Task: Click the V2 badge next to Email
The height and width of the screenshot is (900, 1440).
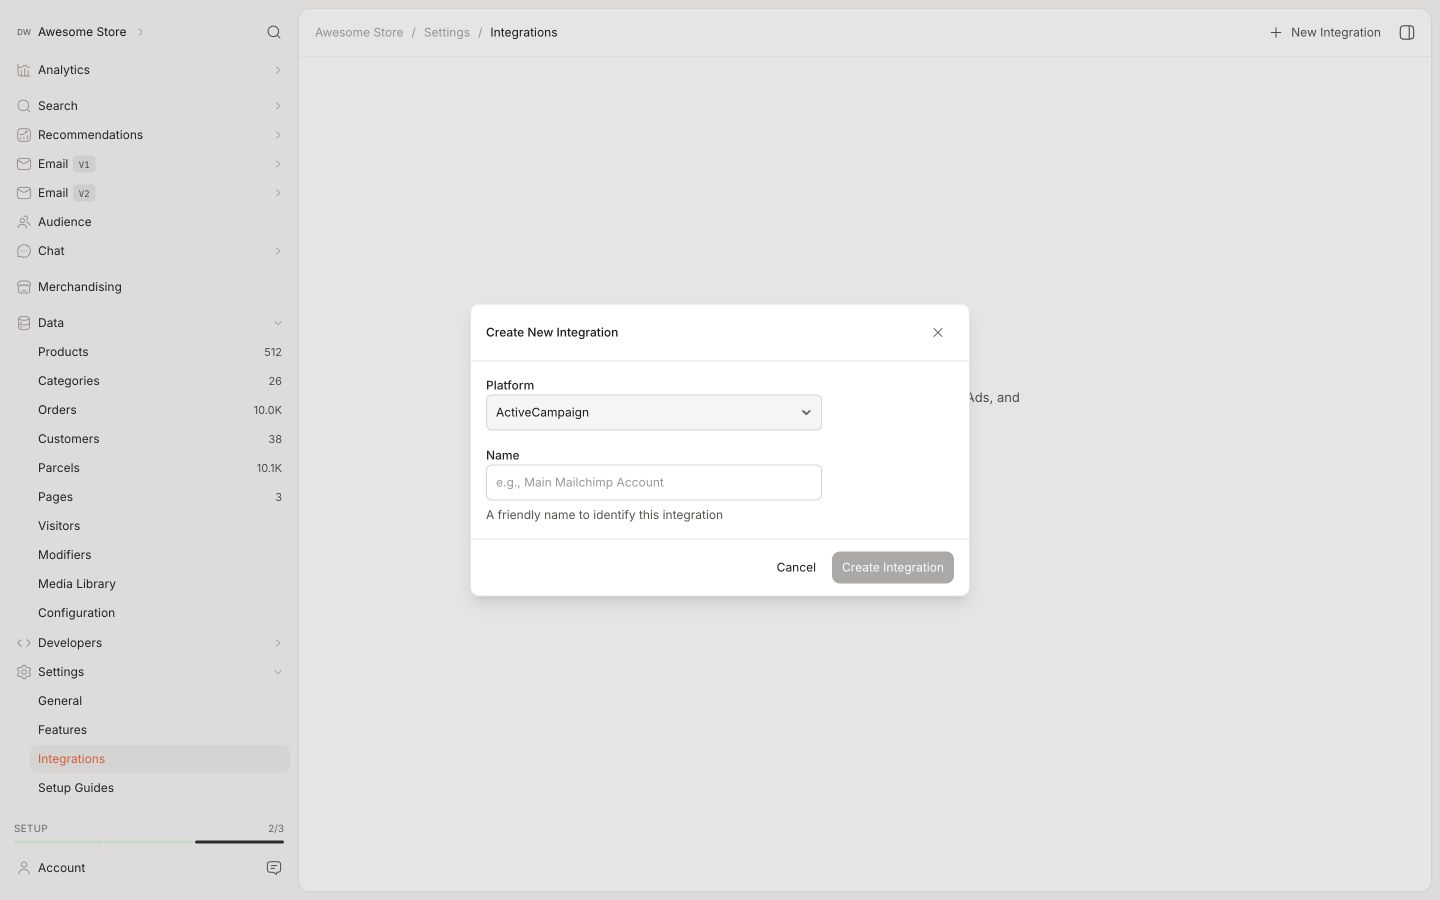Action: pyautogui.click(x=84, y=193)
